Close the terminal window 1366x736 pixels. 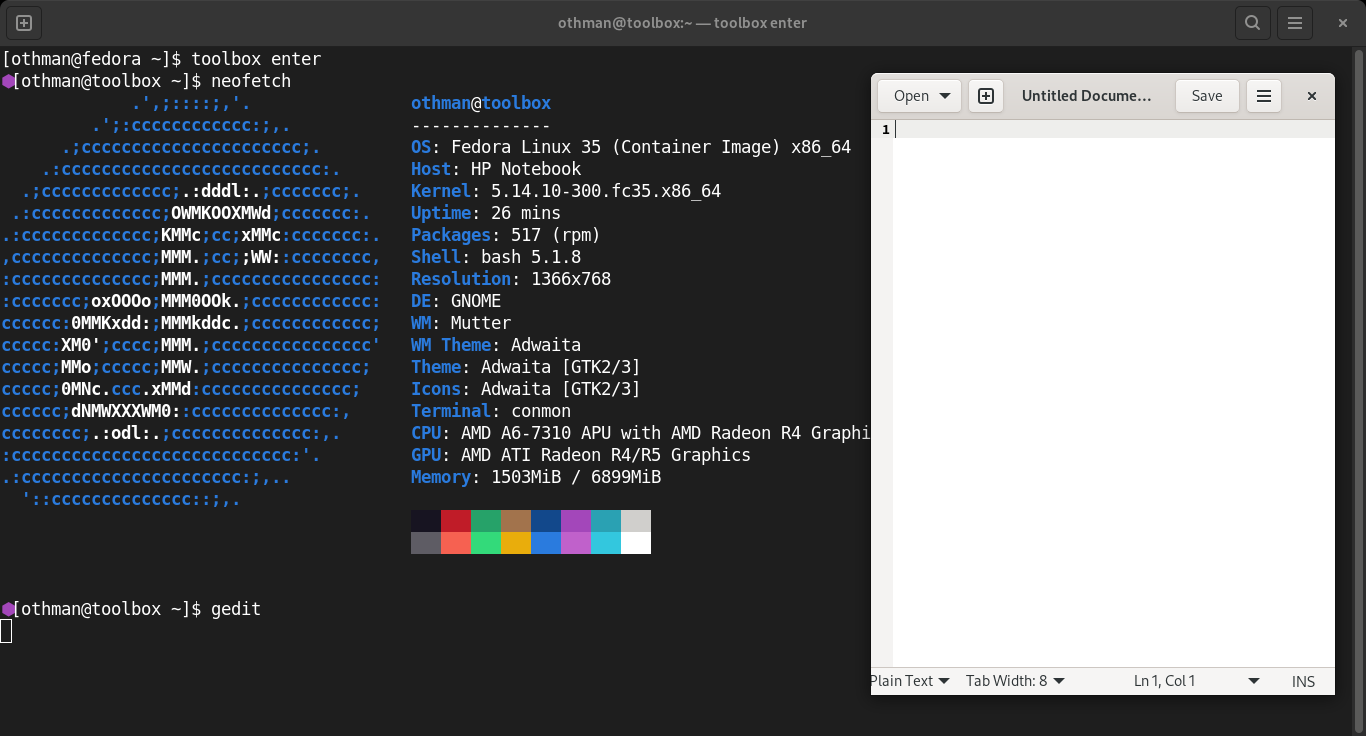pos(1343,23)
